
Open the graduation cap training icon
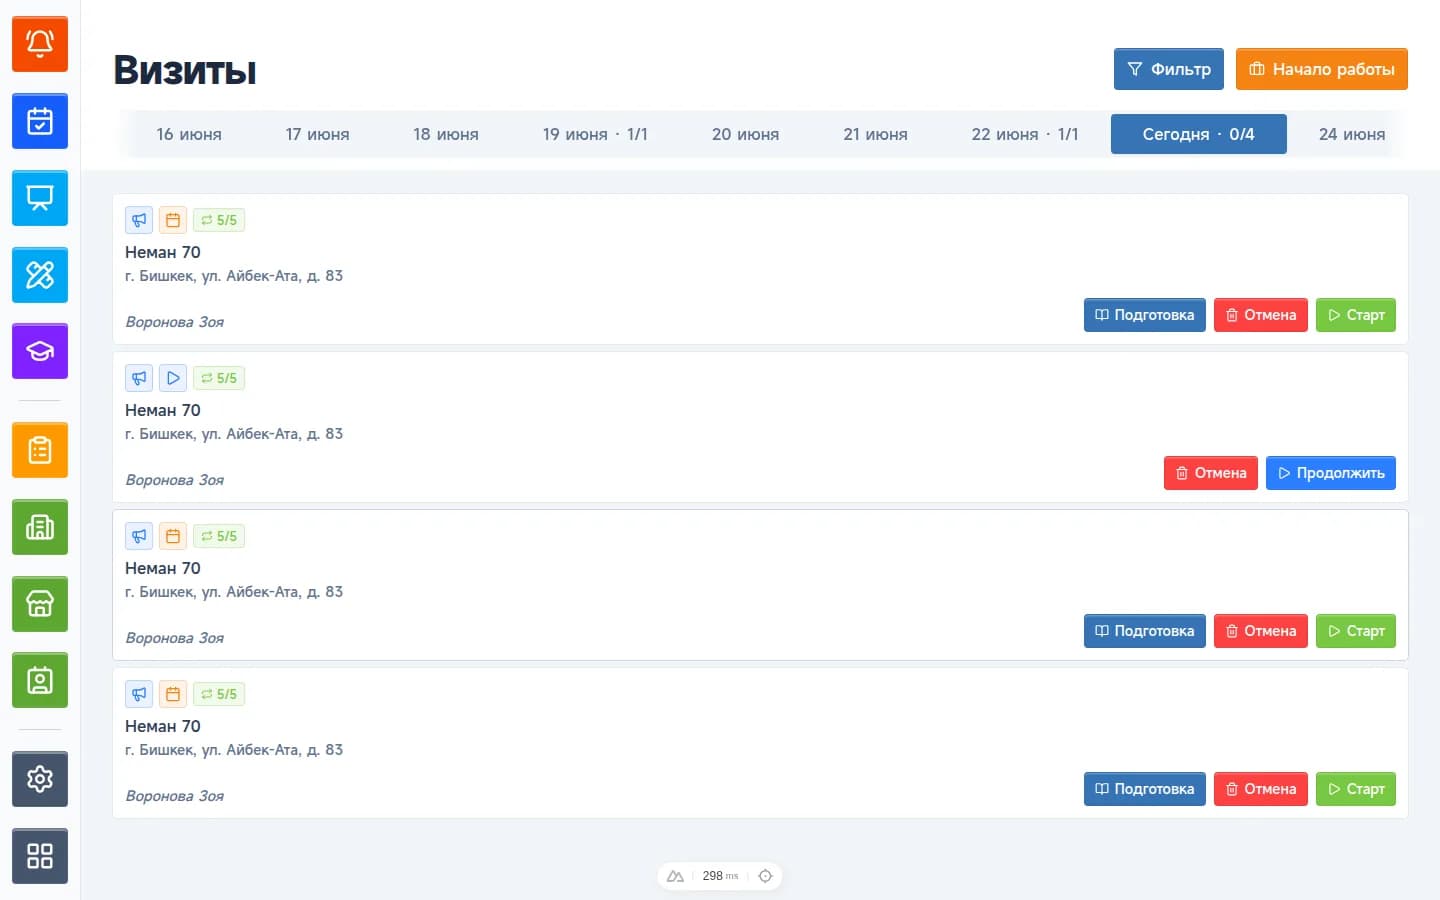[40, 351]
